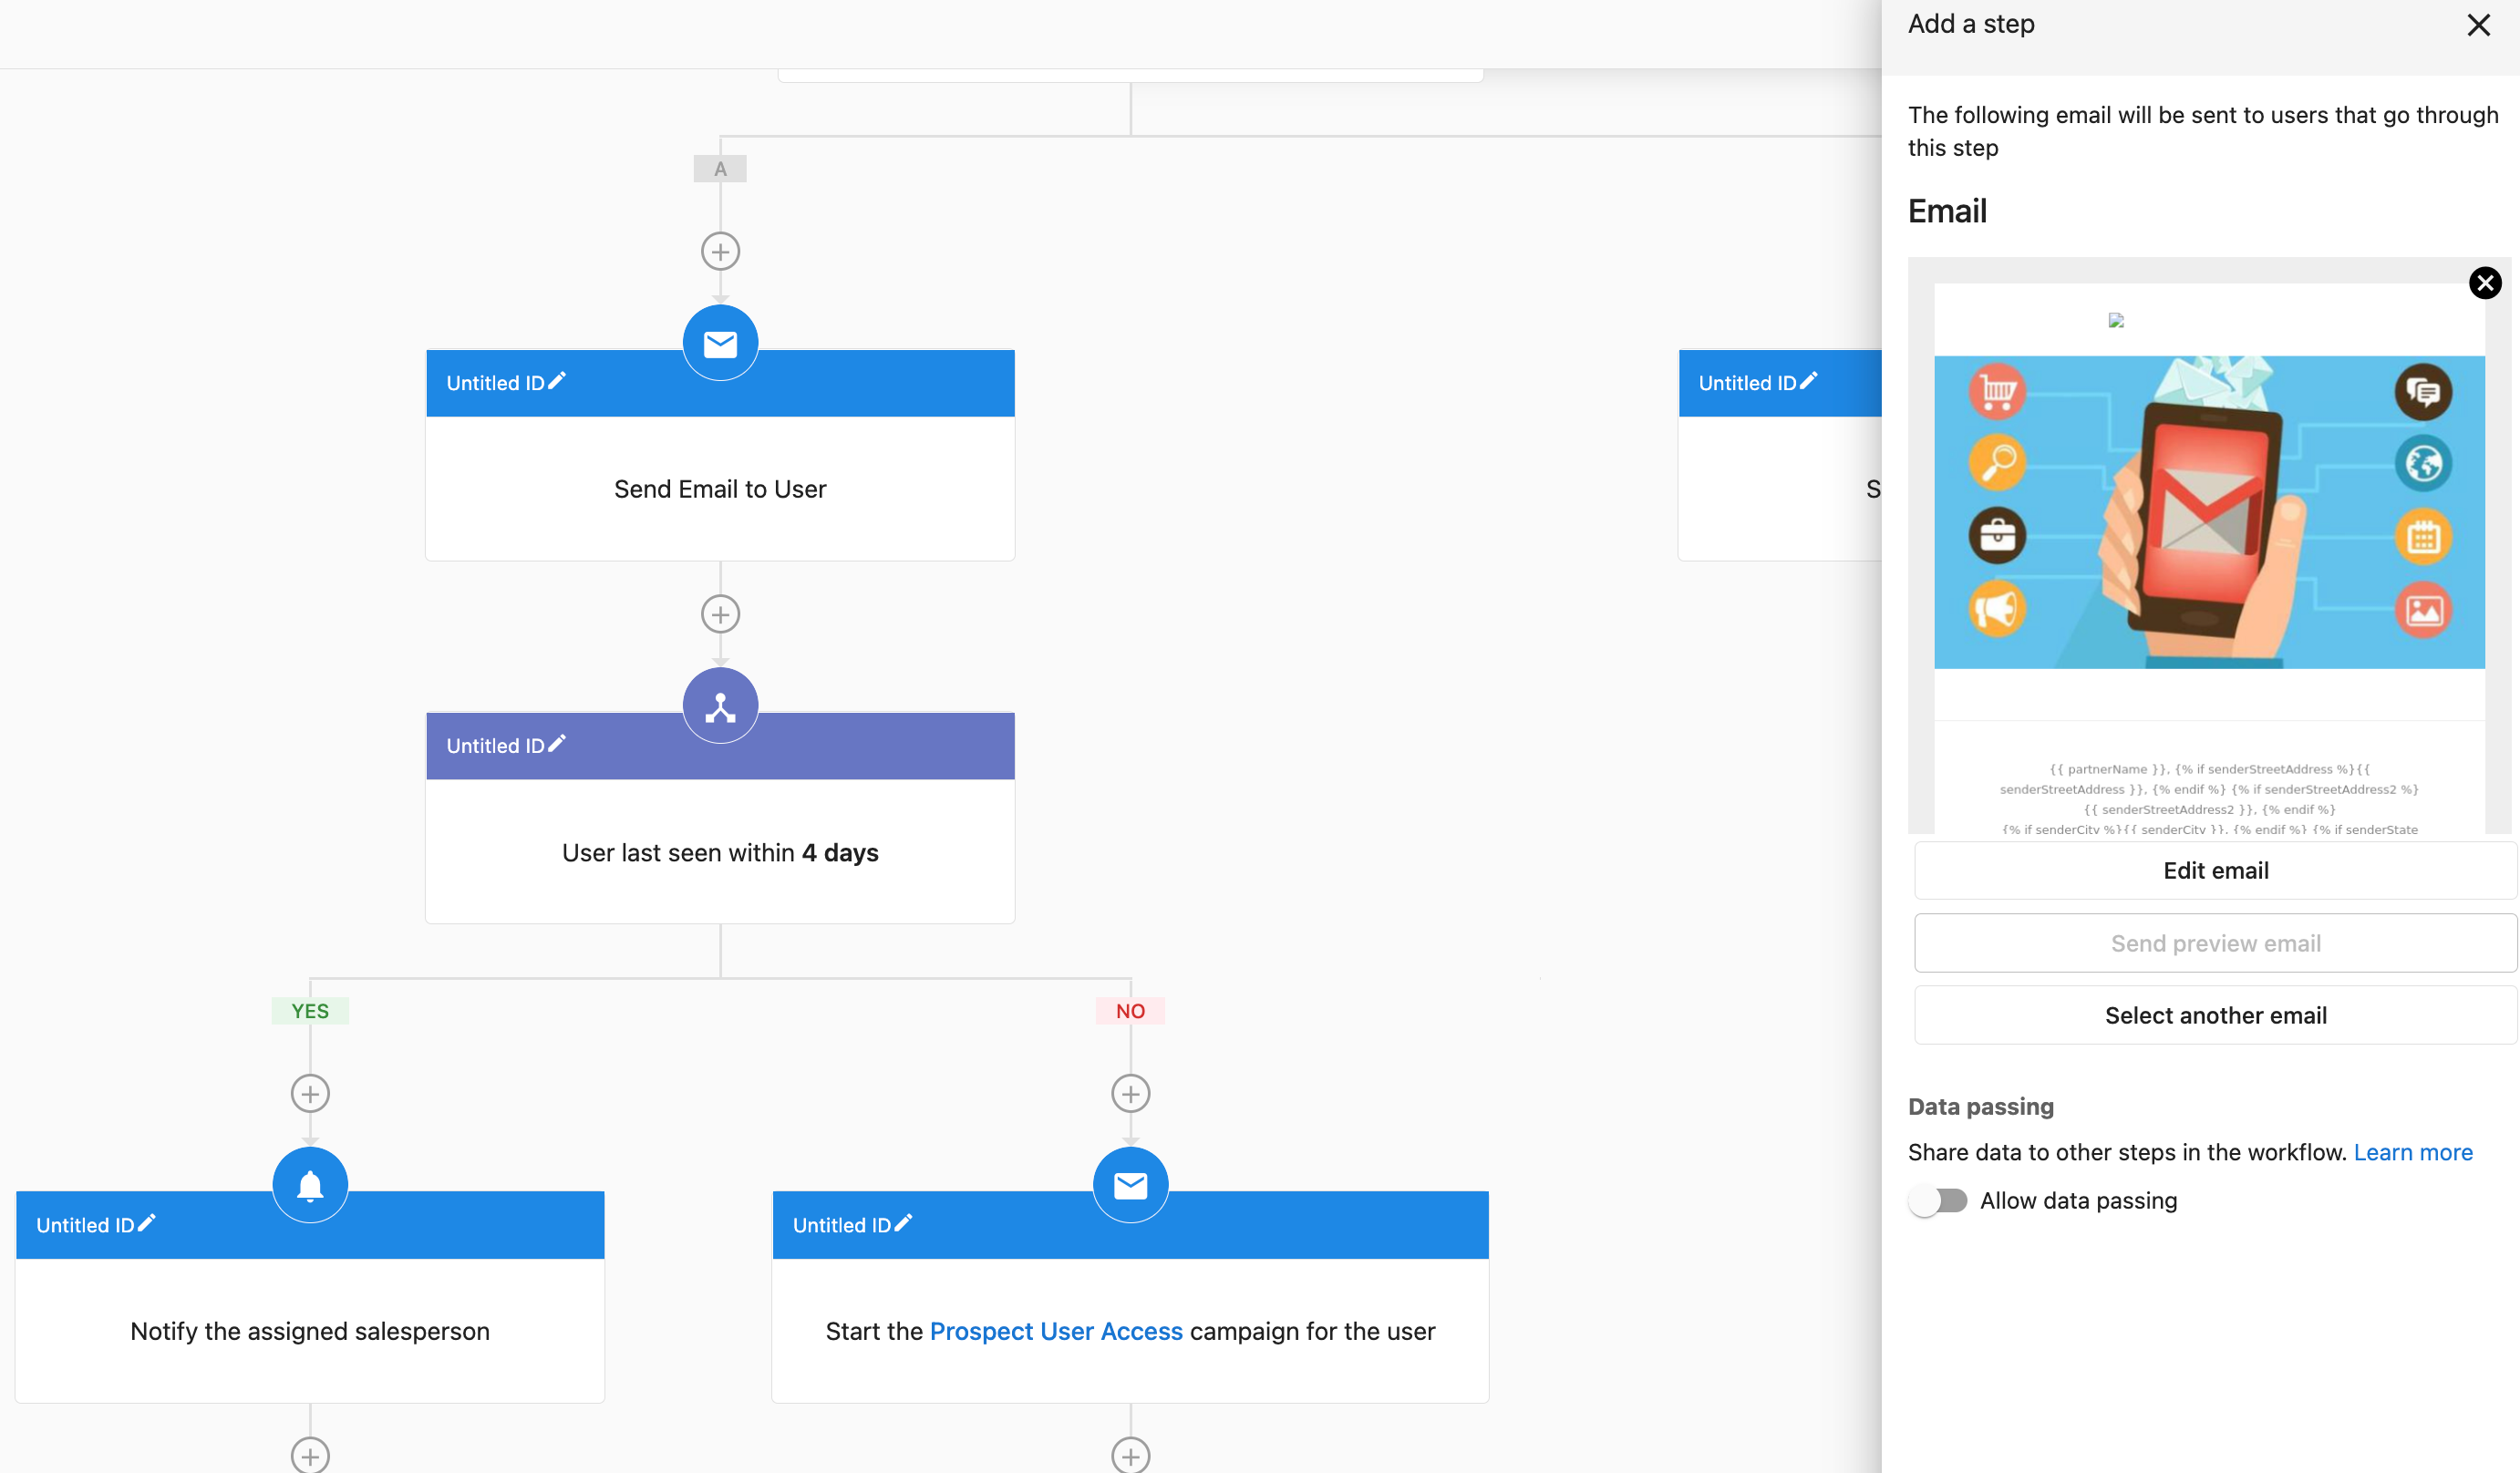Image resolution: width=2520 pixels, height=1473 pixels.
Task: Click the plus icon on YES branch path
Action: (x=310, y=1094)
